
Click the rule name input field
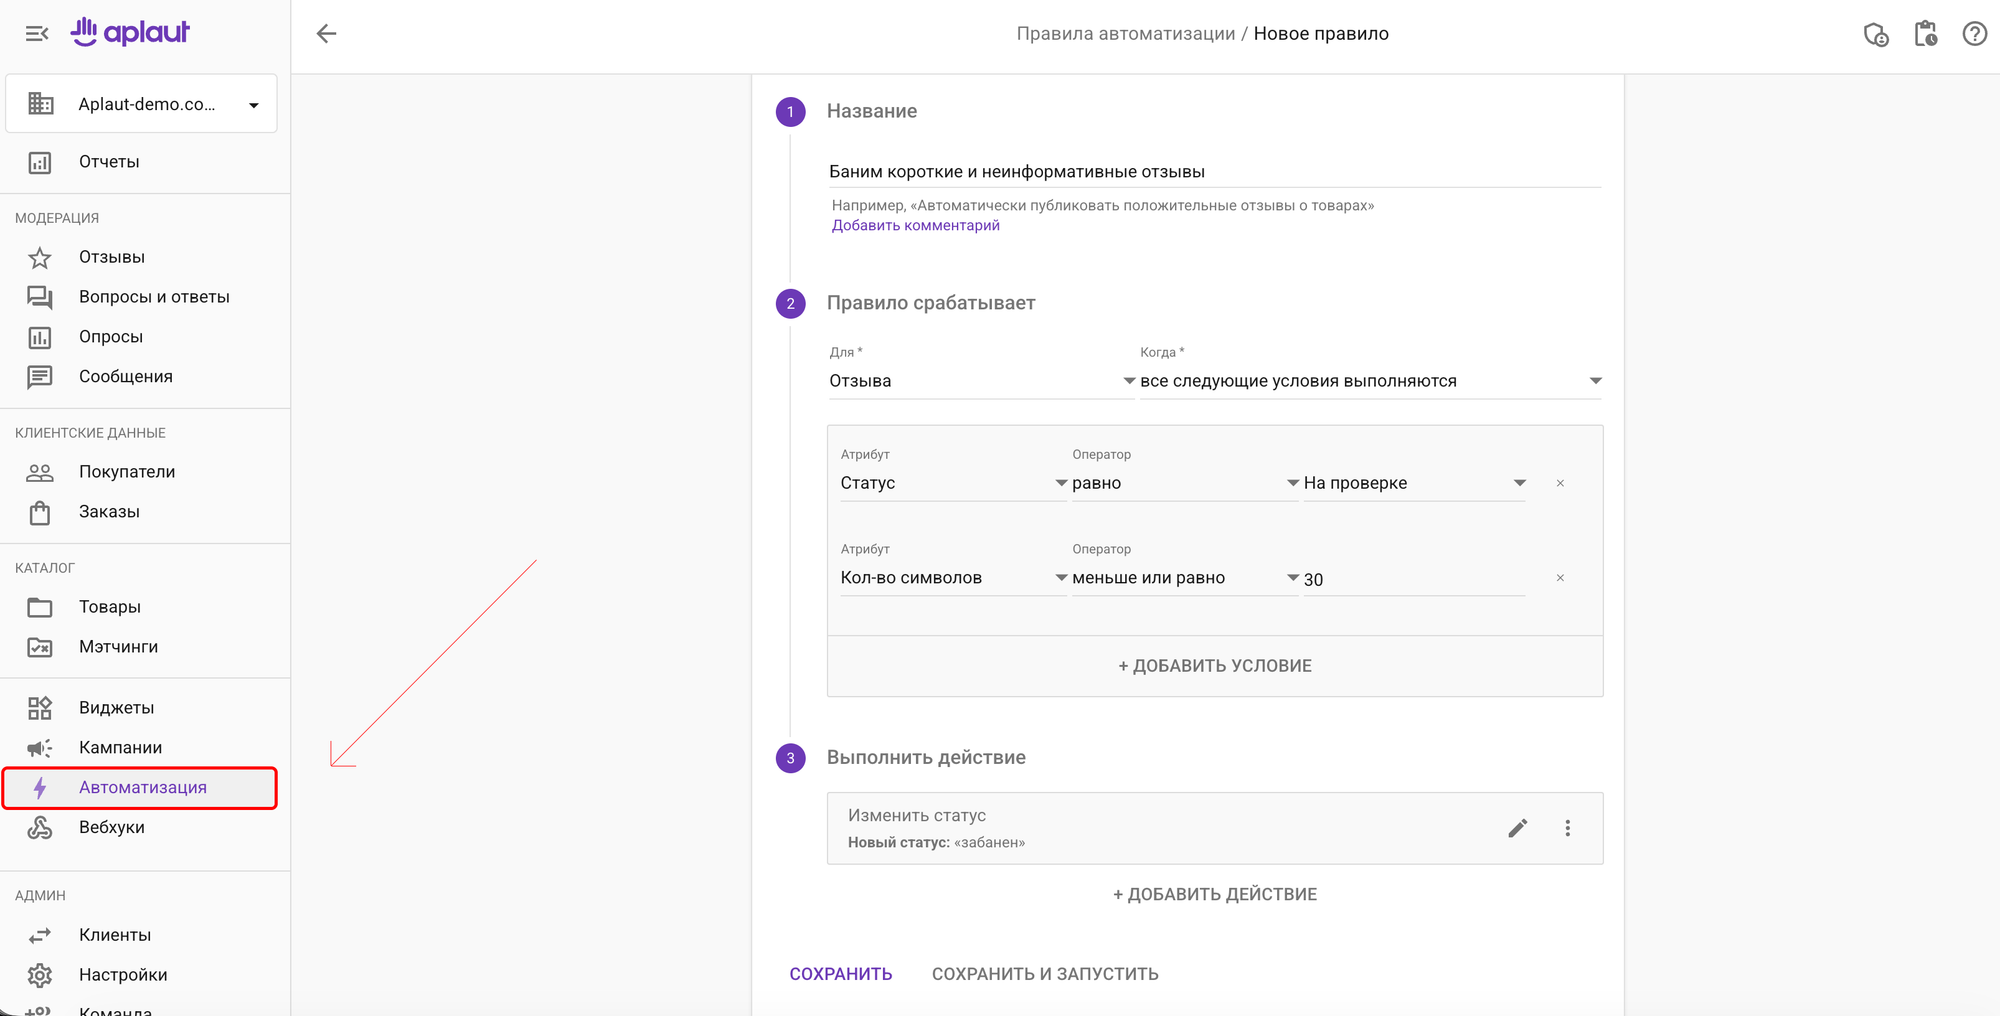[x=1214, y=172]
